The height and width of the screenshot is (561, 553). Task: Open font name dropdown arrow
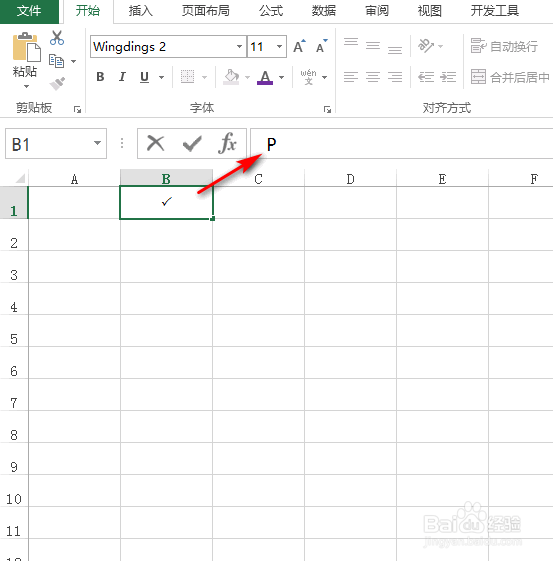tap(239, 46)
